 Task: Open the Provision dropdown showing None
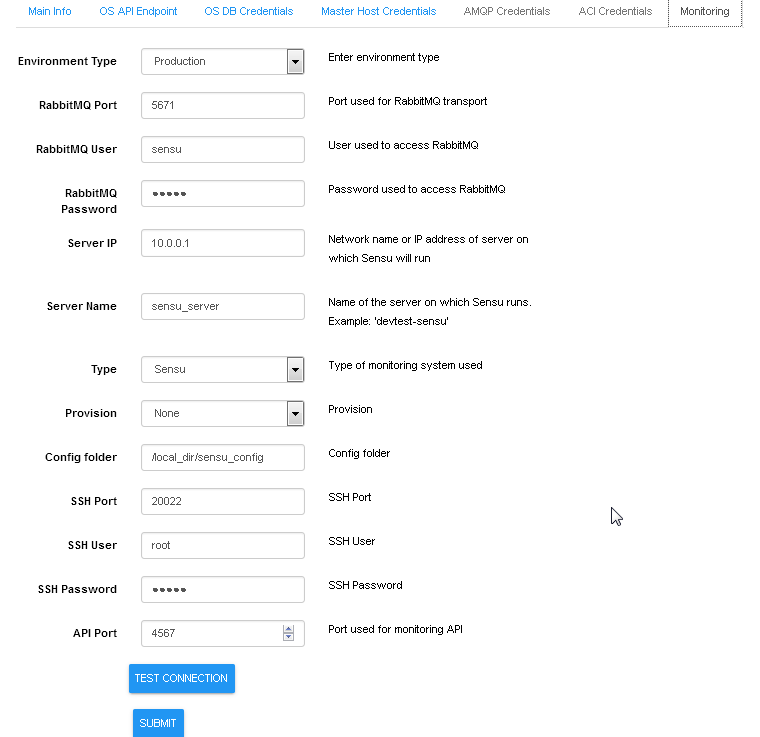[222, 414]
